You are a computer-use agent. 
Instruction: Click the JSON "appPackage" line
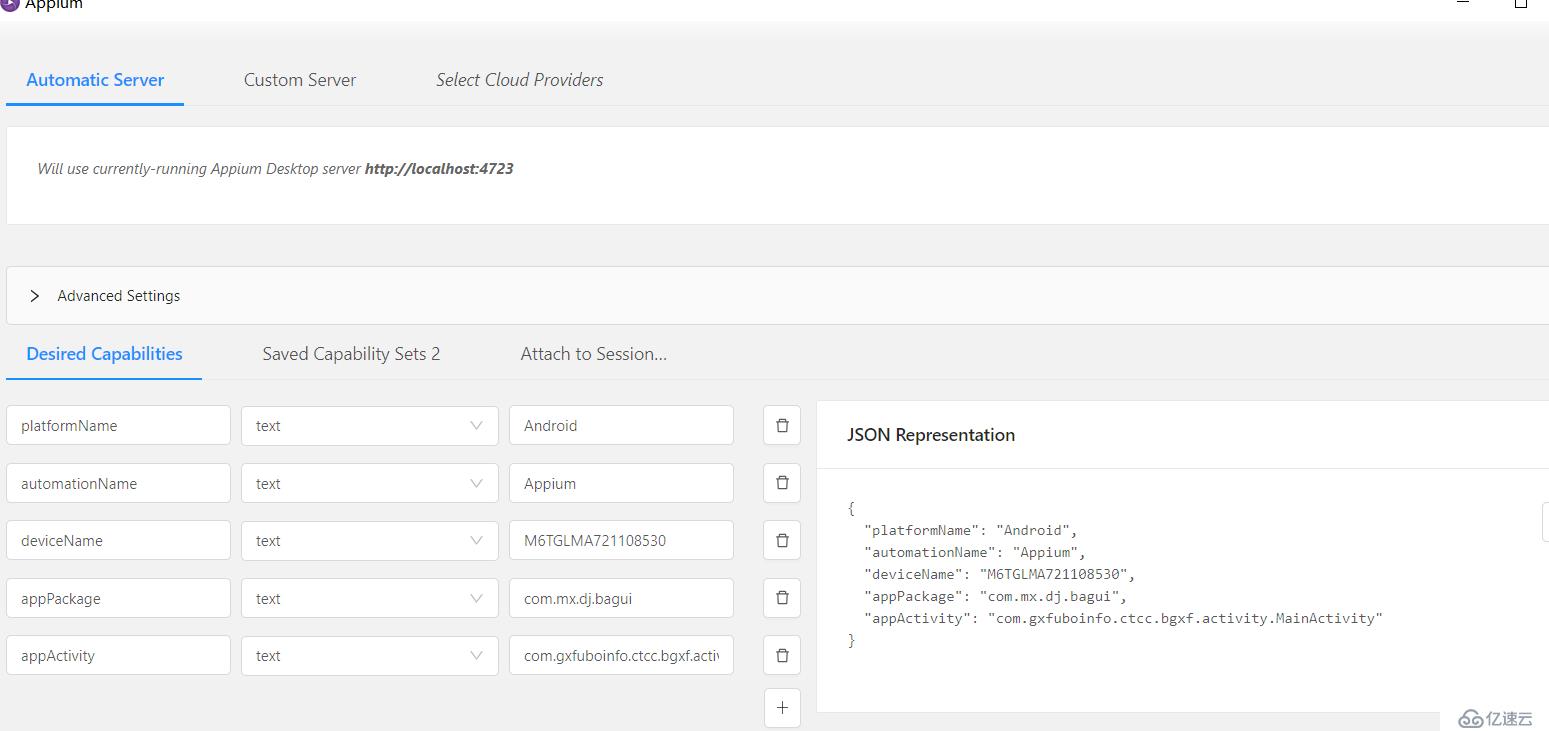pos(996,596)
